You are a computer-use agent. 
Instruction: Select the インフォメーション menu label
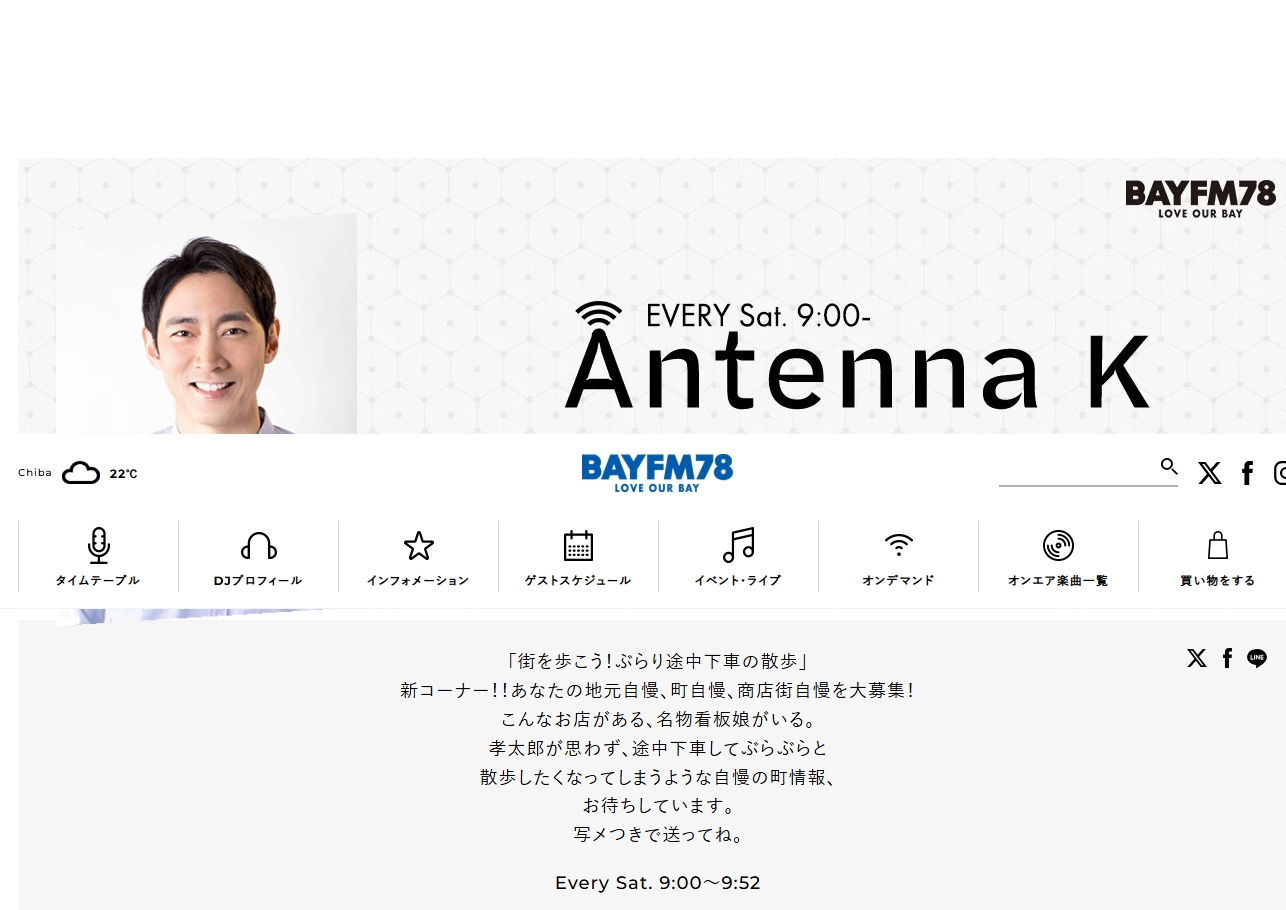pos(418,581)
